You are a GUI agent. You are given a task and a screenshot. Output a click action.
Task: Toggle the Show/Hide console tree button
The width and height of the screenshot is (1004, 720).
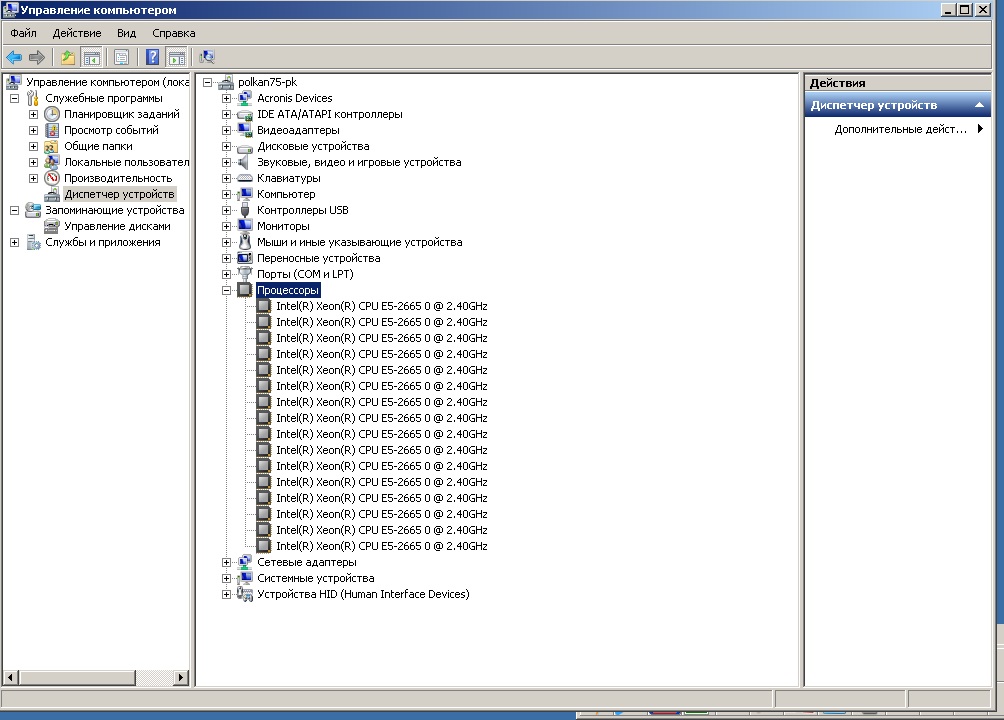coord(92,58)
